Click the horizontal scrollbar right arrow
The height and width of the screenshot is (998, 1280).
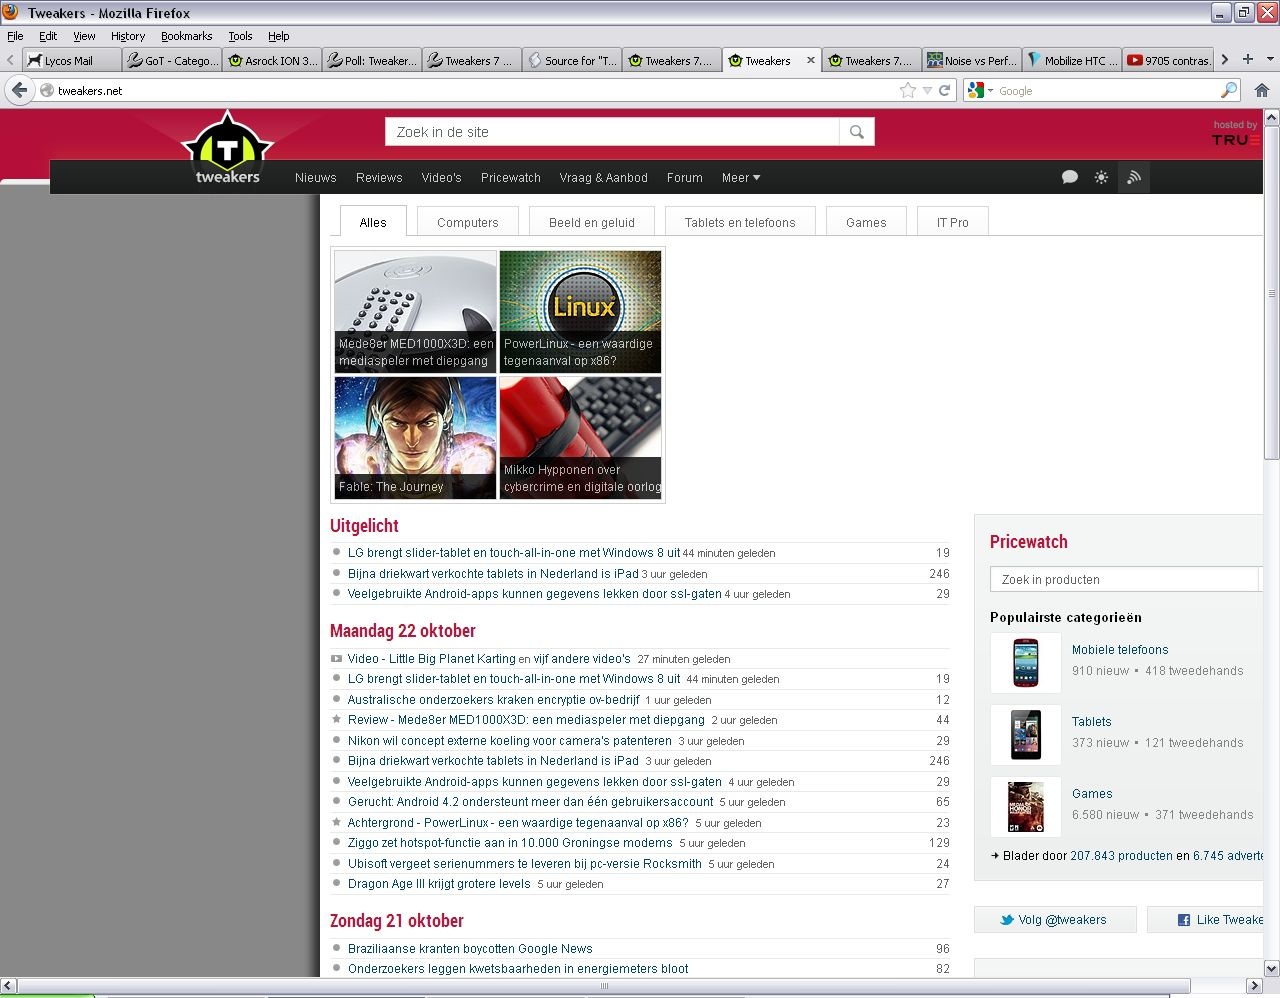click(x=1254, y=986)
